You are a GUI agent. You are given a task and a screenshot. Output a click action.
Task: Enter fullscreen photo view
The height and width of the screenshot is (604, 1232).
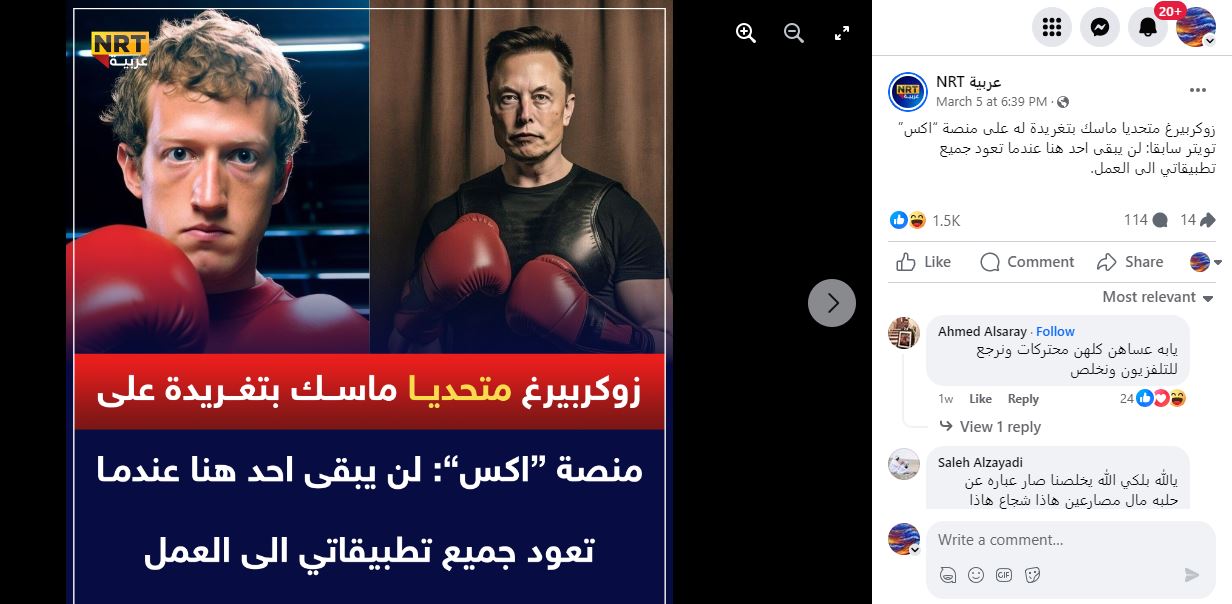point(842,33)
